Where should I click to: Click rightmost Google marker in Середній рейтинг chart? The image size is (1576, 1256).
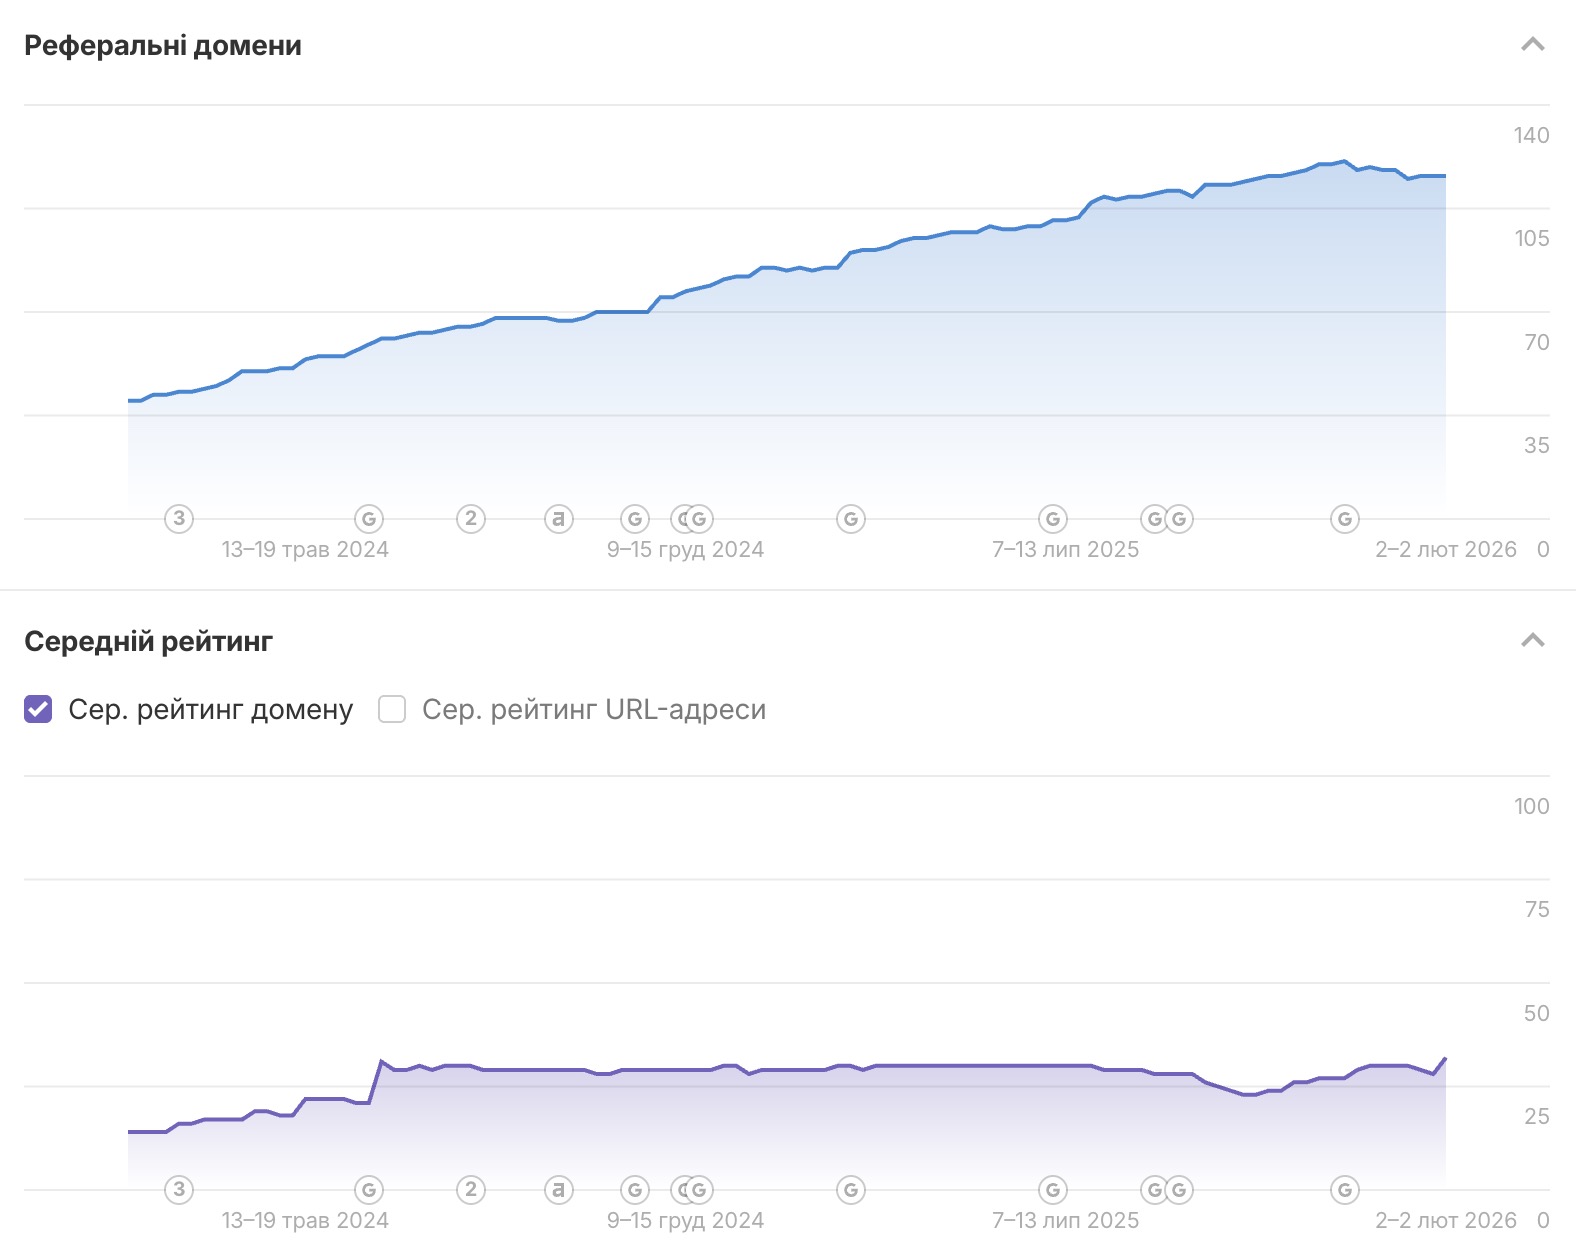[x=1345, y=1190]
